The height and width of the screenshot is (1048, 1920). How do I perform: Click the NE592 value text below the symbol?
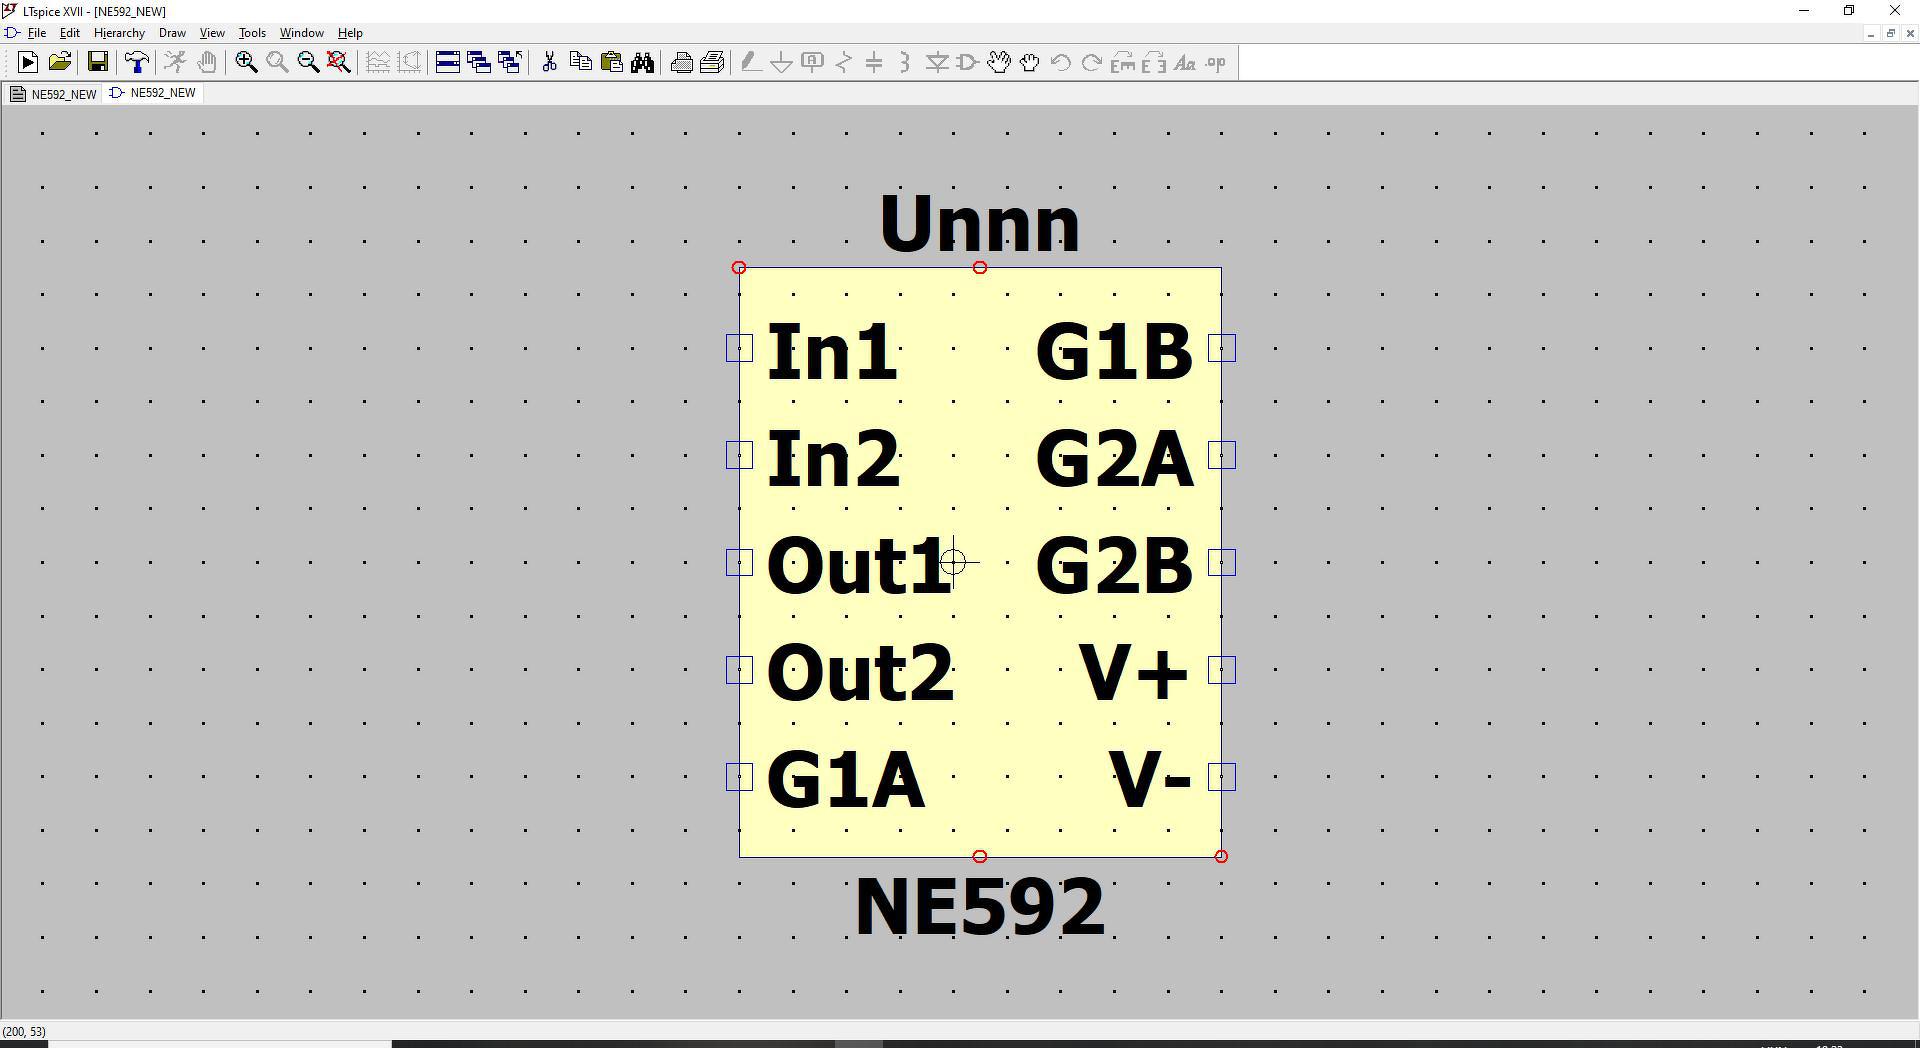pos(980,907)
